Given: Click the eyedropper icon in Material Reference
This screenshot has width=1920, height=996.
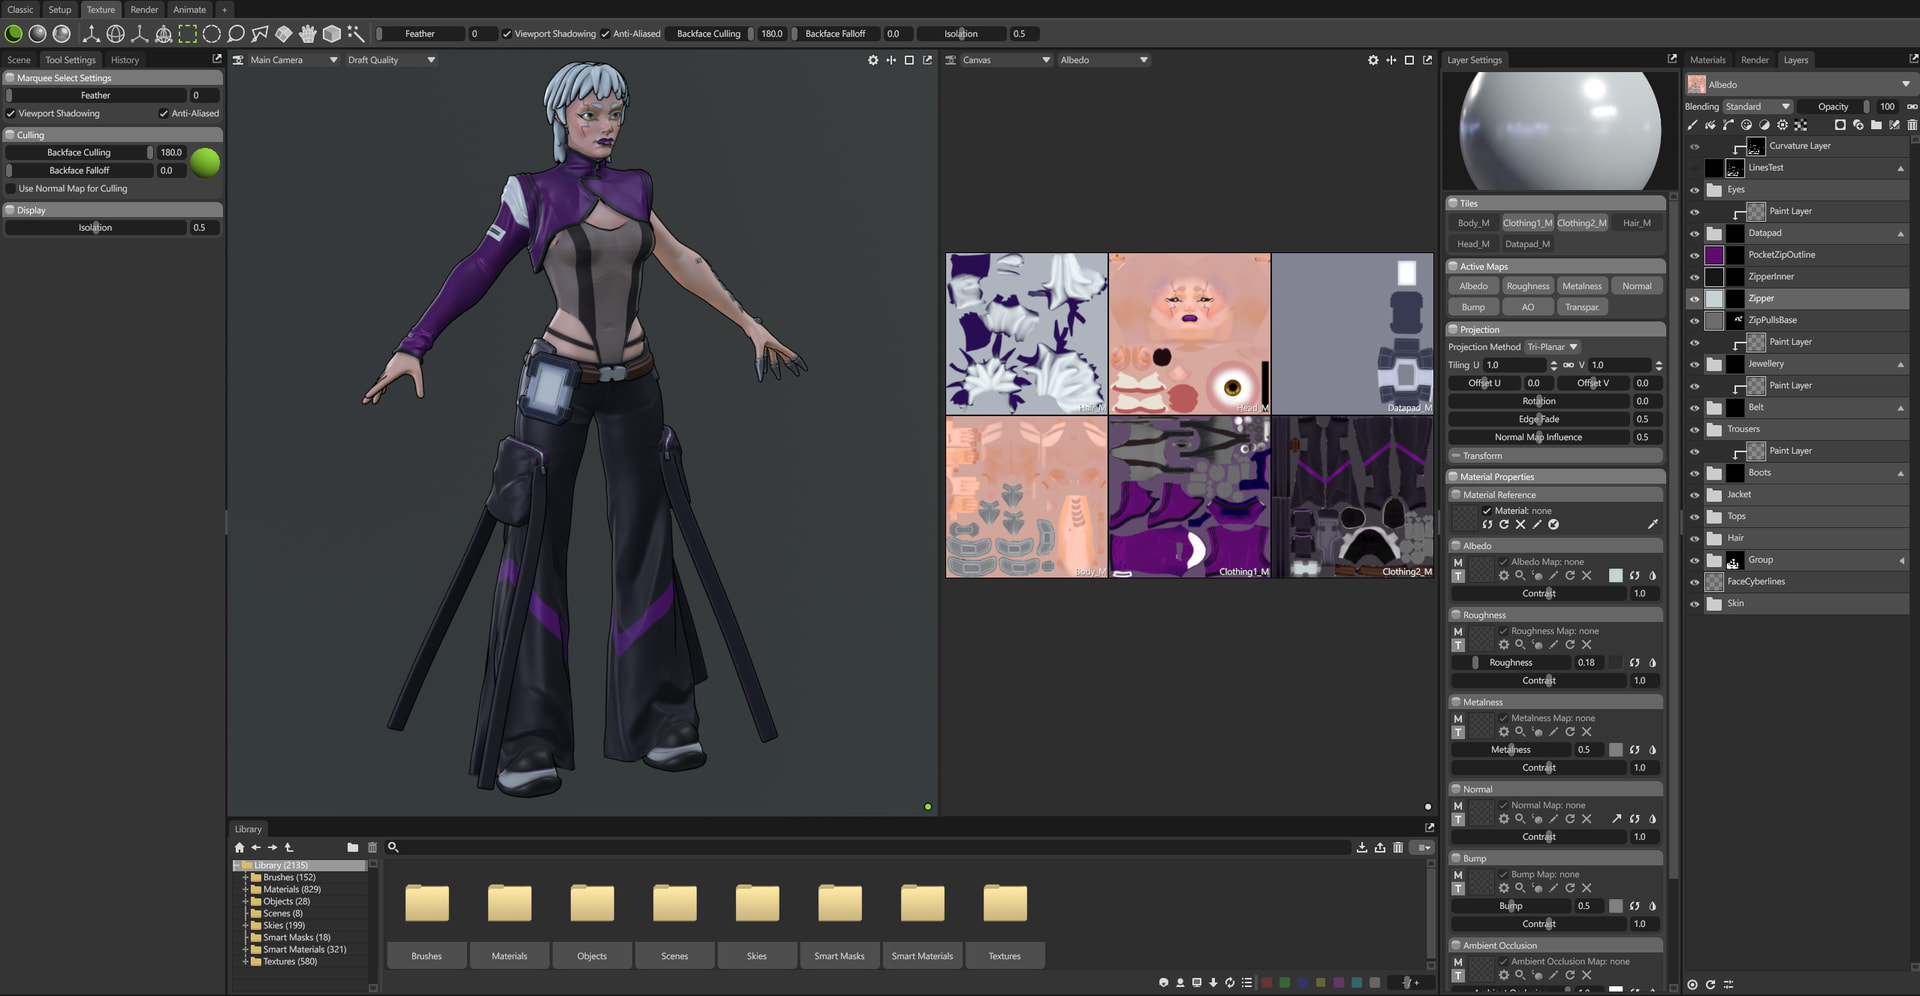Looking at the screenshot, I should coord(1652,524).
